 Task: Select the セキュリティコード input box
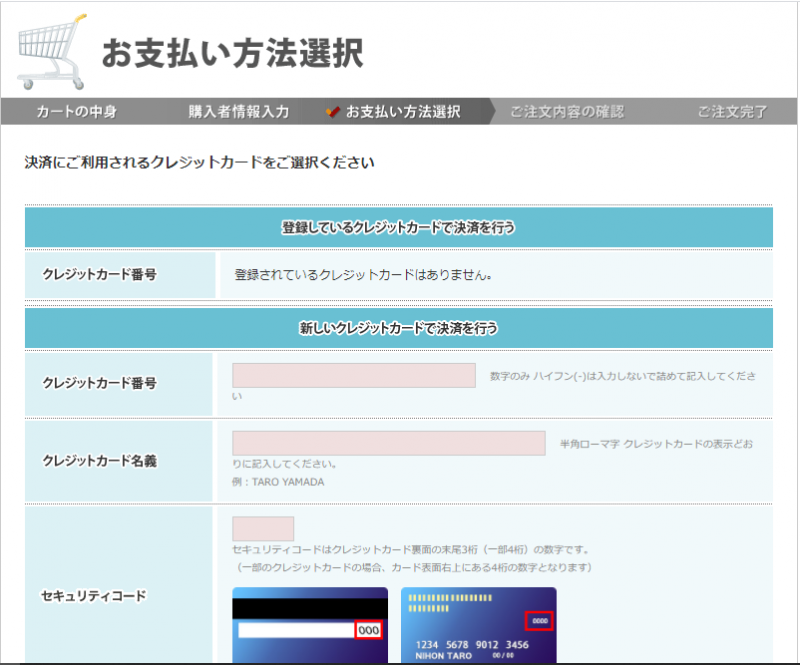[x=263, y=529]
